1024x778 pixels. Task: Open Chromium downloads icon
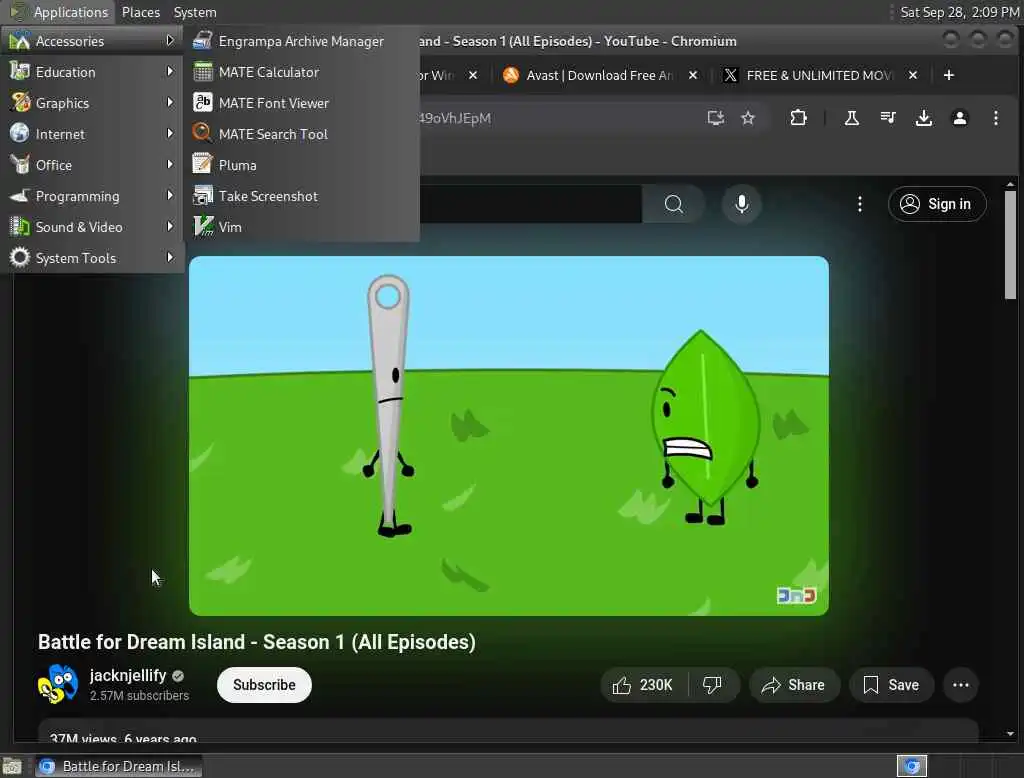923,118
